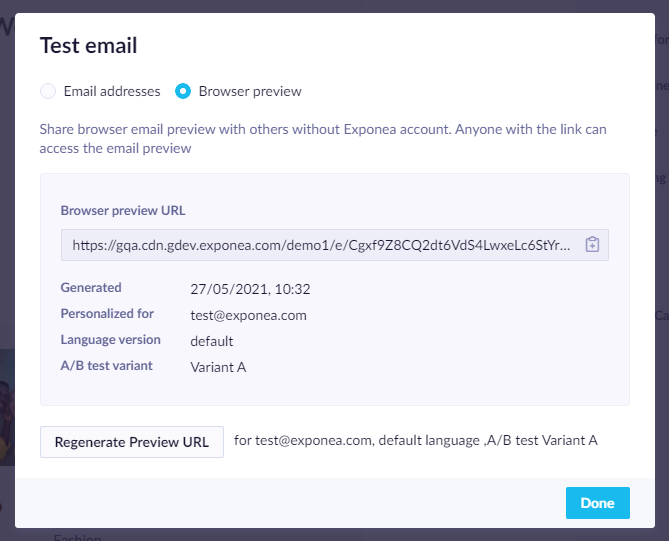
Task: Click the A/B test variant label
Action: 107,366
